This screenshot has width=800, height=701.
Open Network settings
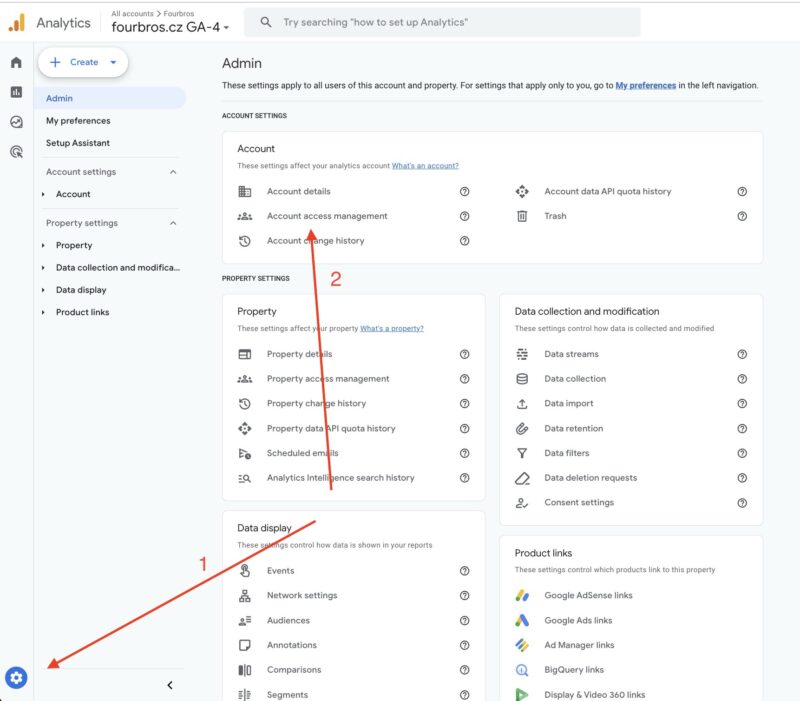[x=302, y=595]
